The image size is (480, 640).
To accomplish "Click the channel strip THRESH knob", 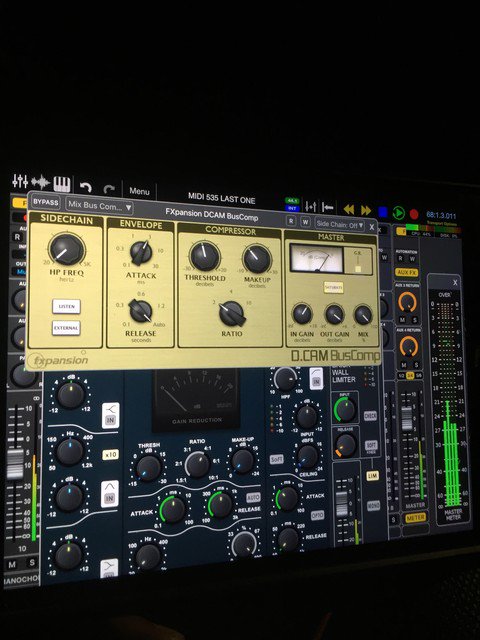I will [148, 468].
